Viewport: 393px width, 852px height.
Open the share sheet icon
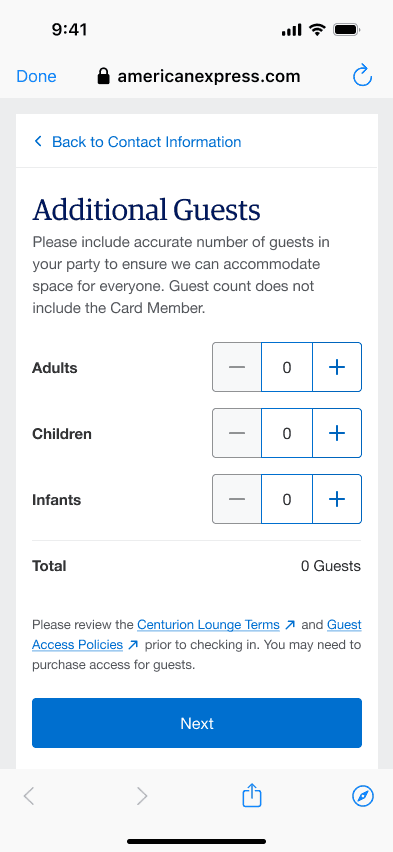coord(252,796)
